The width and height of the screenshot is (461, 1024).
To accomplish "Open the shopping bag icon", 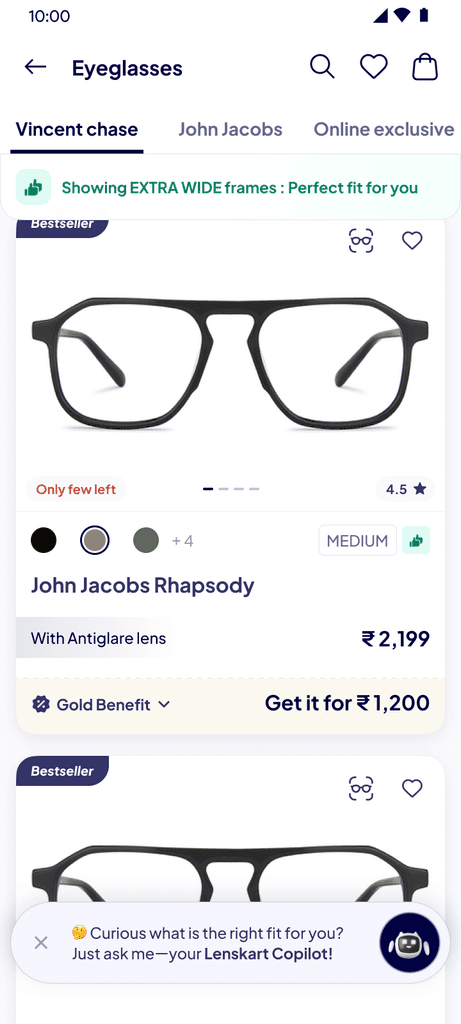I will [425, 67].
